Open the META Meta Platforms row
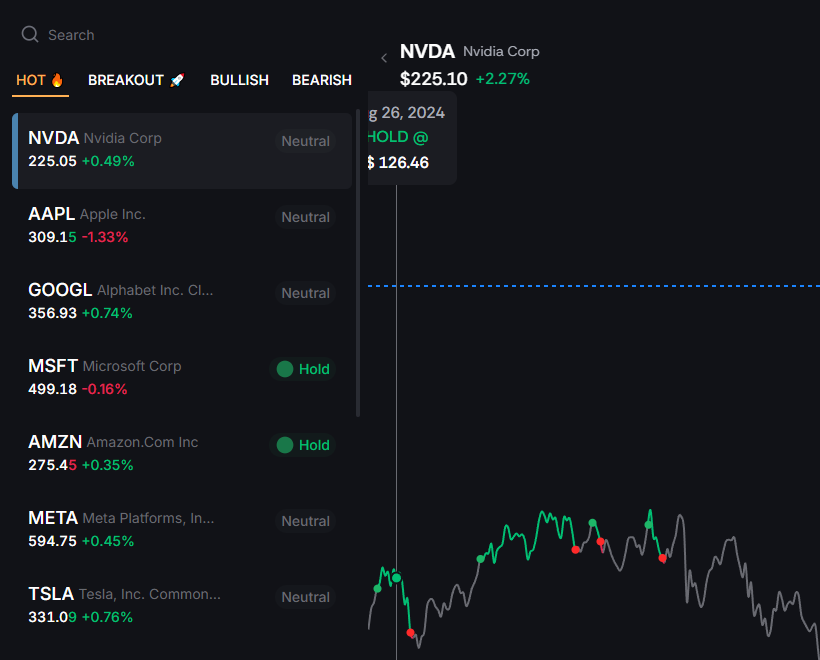Viewport: 820px width, 660px height. pos(182,529)
